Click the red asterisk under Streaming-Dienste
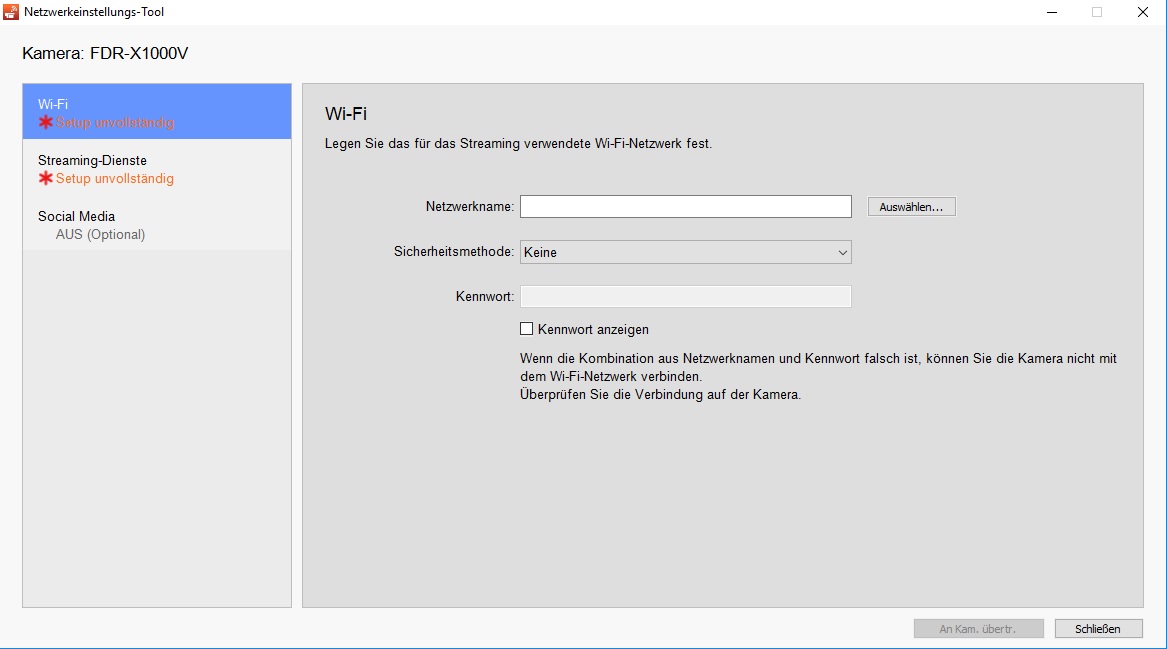1167x649 pixels. click(x=45, y=179)
